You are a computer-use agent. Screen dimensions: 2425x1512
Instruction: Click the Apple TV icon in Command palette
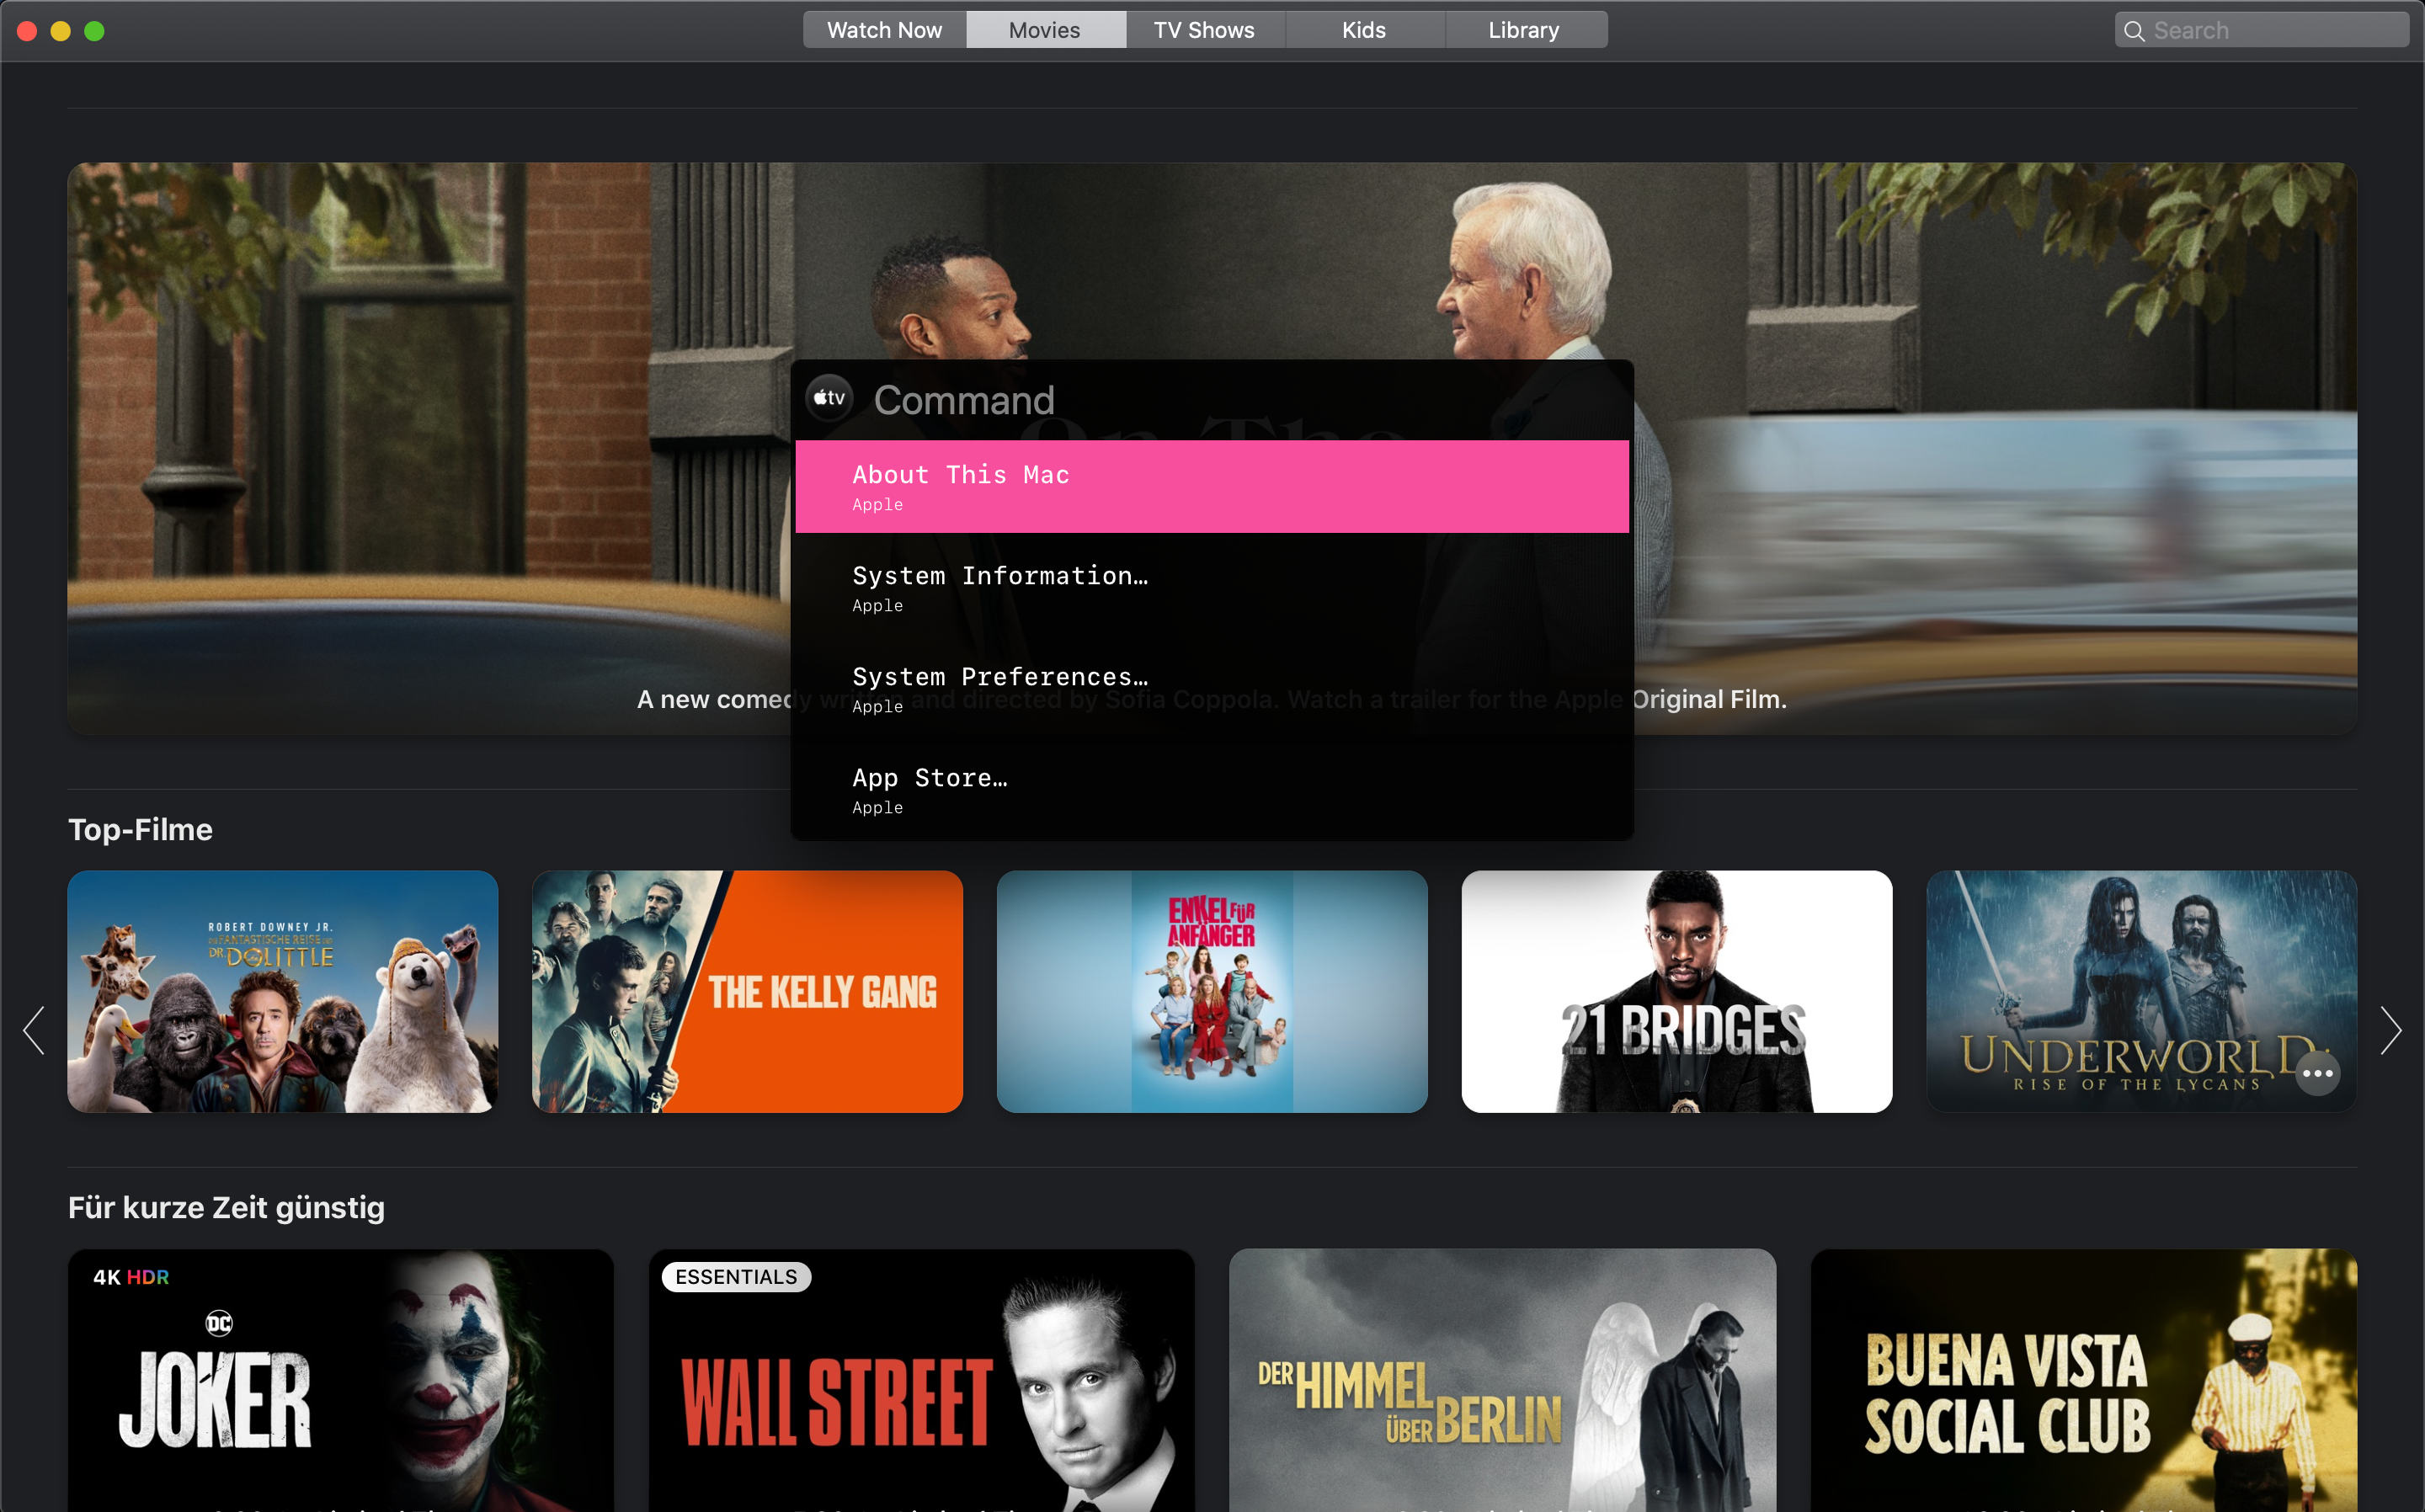click(829, 398)
